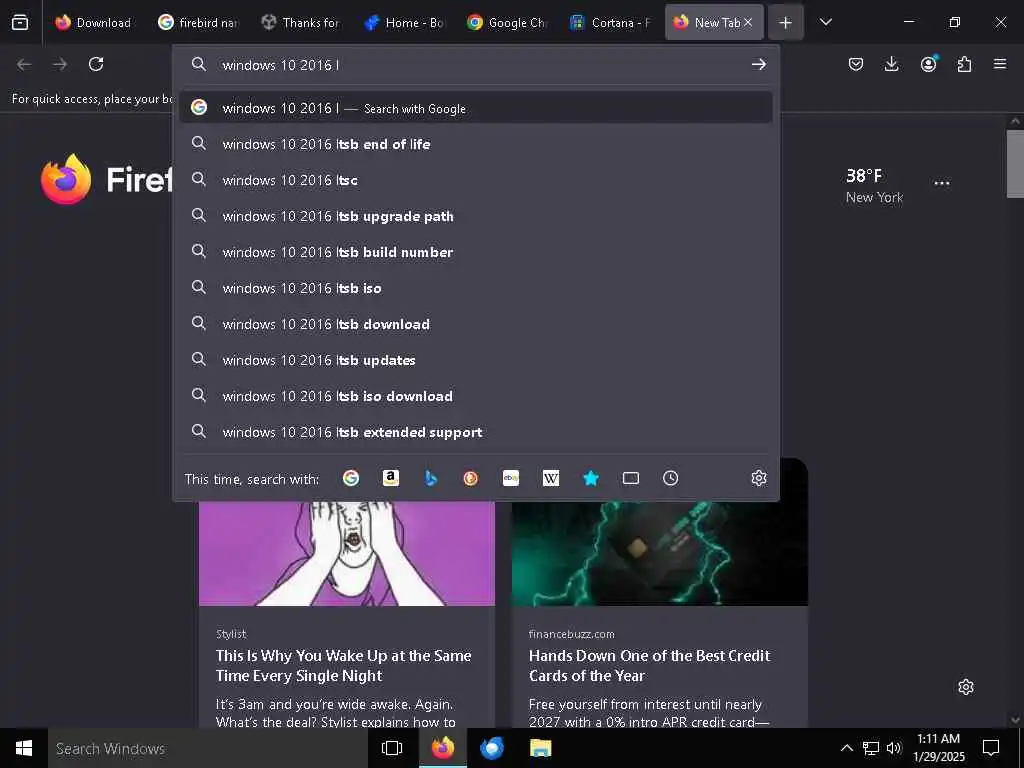
Task: Open the taskbar clock showing 1:11 AM
Action: [x=938, y=748]
